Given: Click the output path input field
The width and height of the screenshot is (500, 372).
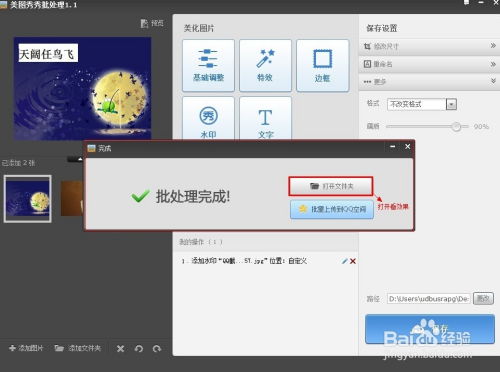Looking at the screenshot, I should [429, 299].
